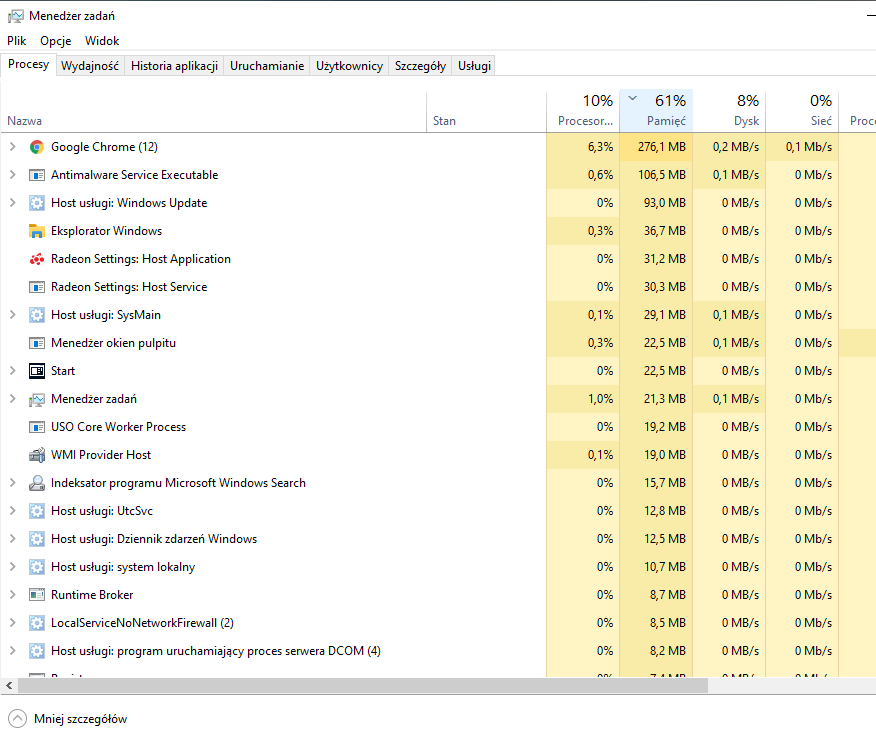This screenshot has height=731, width=876.
Task: Switch to the Wydajność tab
Action: 90,66
